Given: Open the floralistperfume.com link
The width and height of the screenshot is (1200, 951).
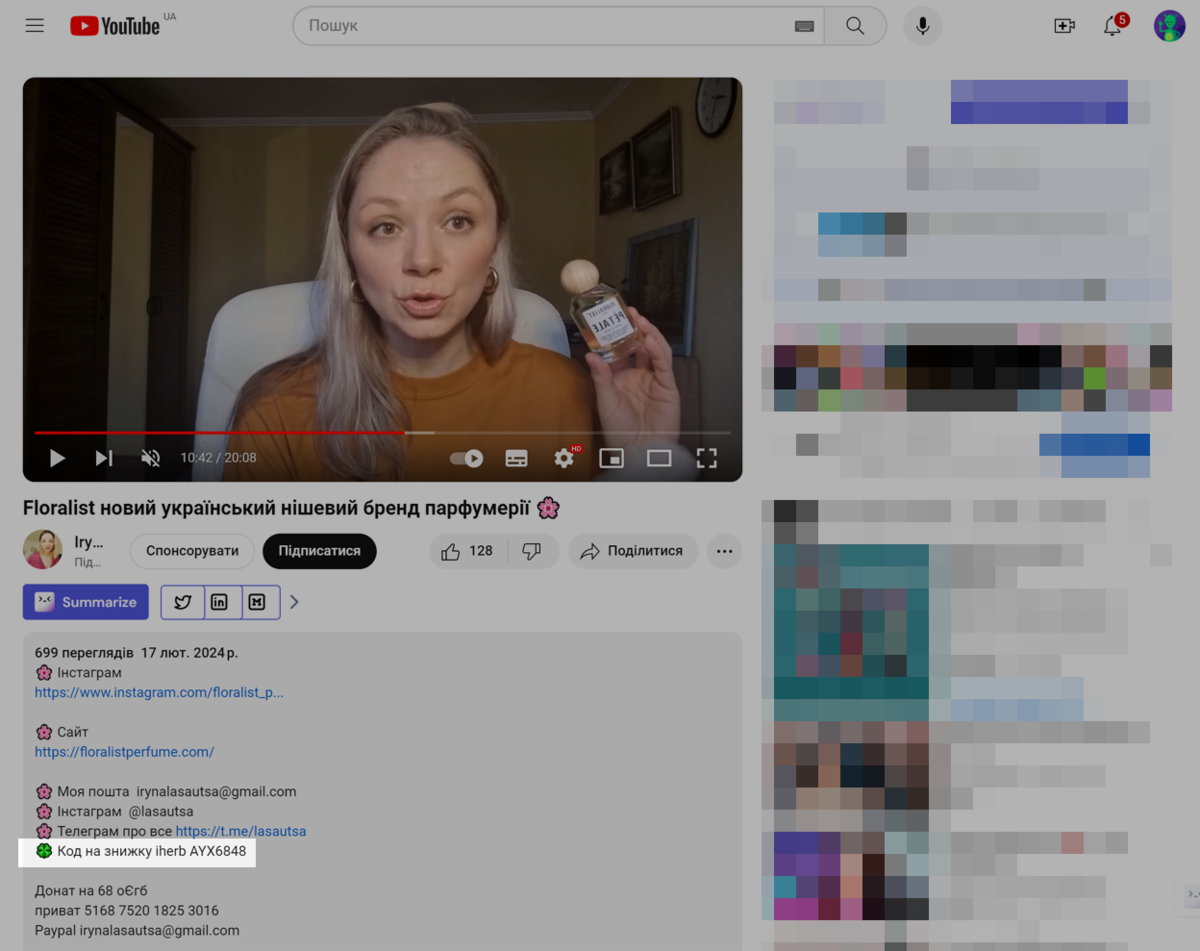Looking at the screenshot, I should click(x=124, y=751).
